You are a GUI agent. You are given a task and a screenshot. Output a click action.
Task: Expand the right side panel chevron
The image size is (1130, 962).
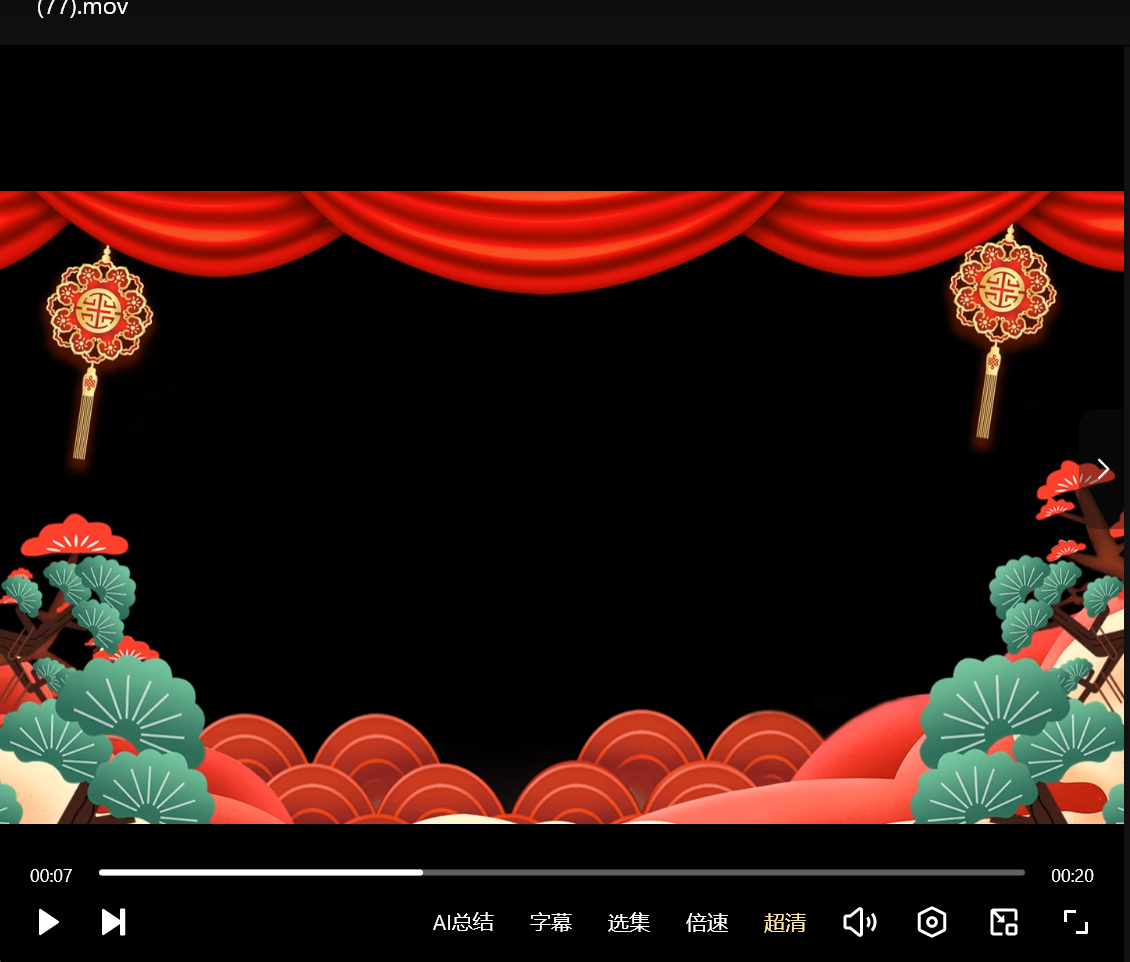pos(1103,469)
